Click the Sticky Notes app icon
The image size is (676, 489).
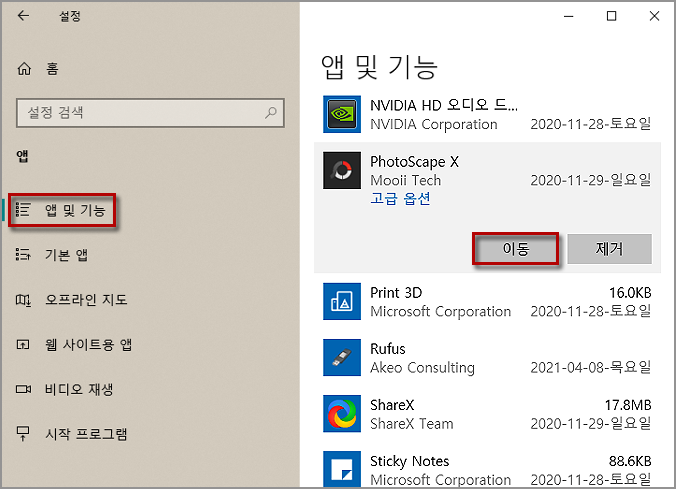coord(342,469)
